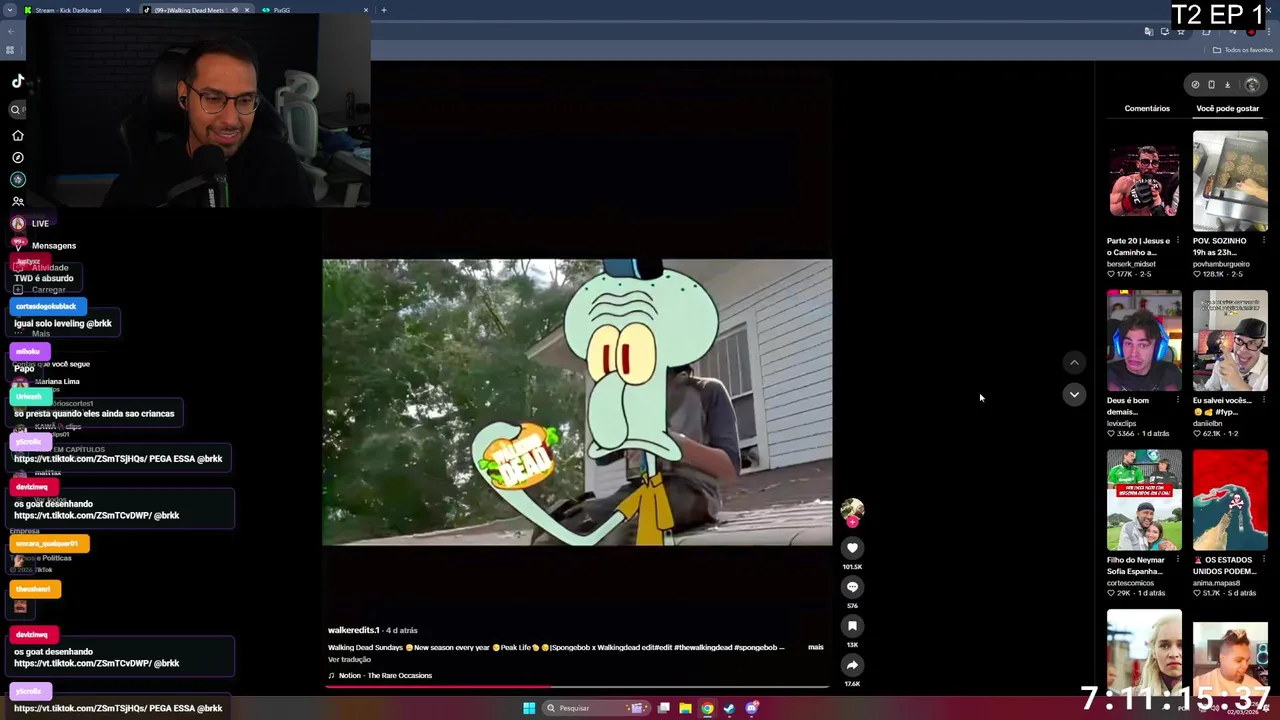
Task: Go to TikTok For You home icon
Action: [17, 135]
